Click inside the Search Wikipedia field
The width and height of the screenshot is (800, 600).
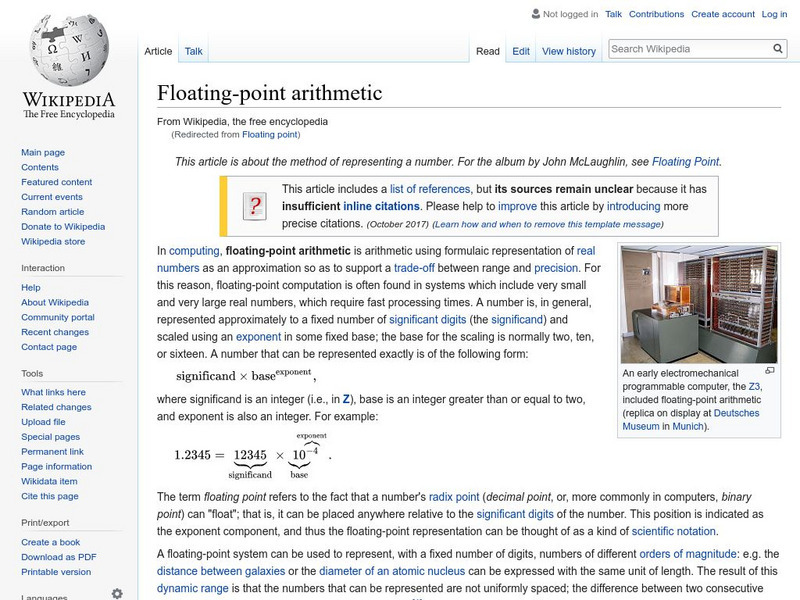pyautogui.click(x=690, y=49)
